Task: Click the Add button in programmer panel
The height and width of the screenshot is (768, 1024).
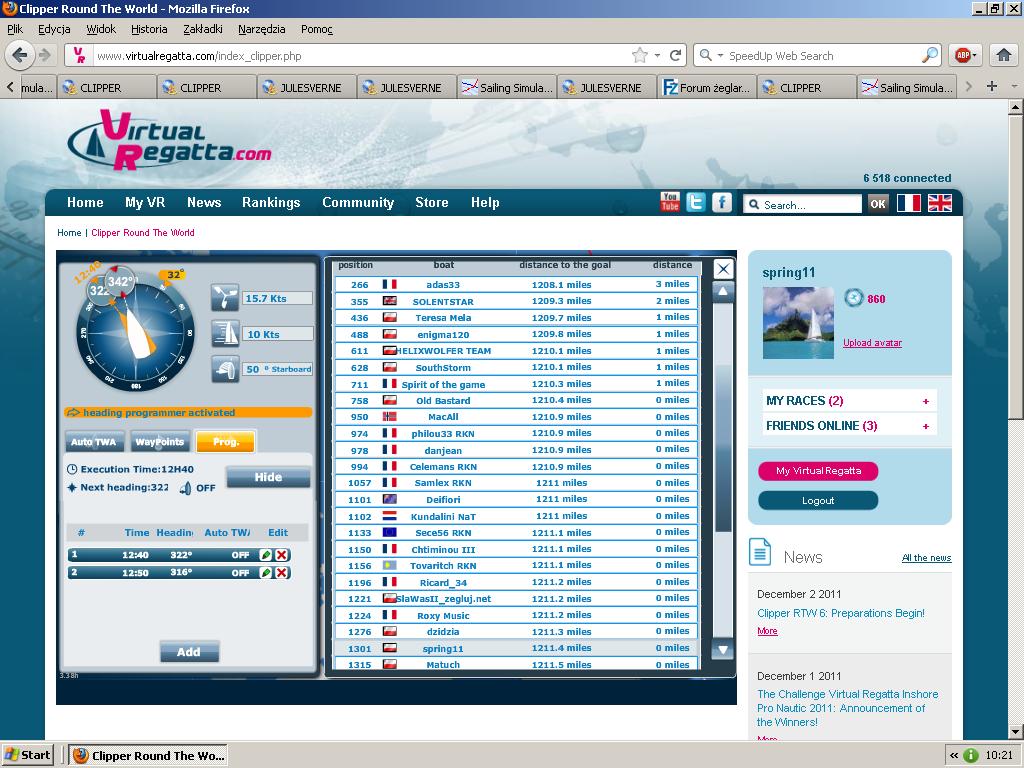Action: [189, 652]
